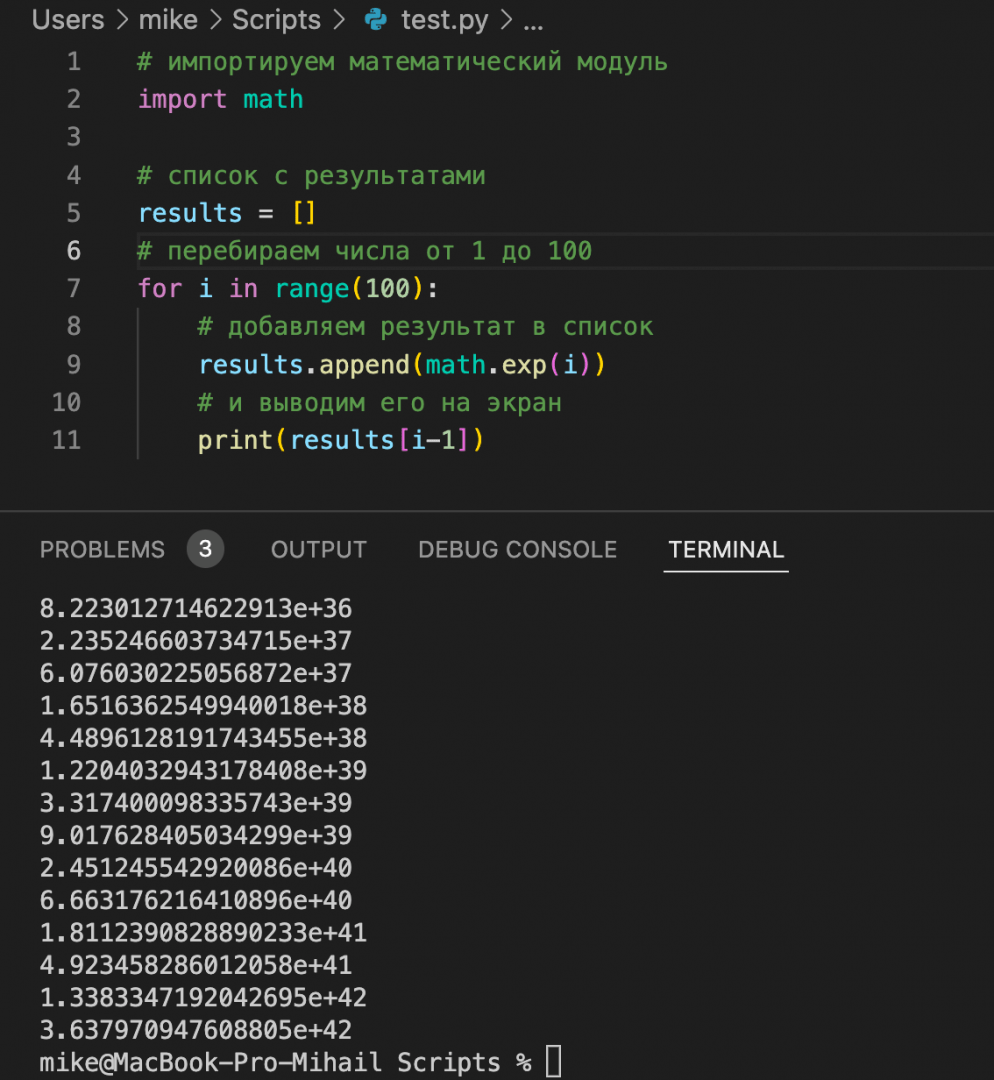
Task: Open the Scripts breadcrumb dropdown
Action: [x=276, y=19]
